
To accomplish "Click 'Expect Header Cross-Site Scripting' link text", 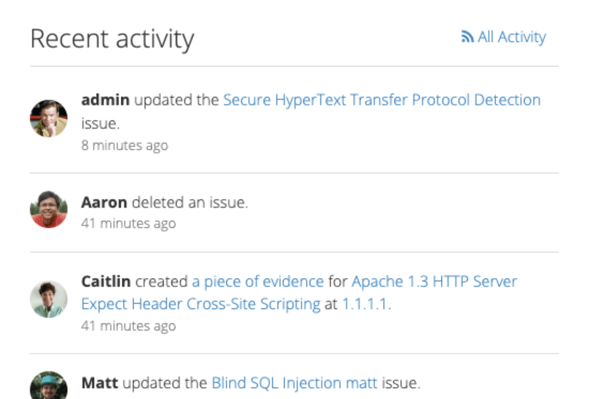I will tap(201, 304).
